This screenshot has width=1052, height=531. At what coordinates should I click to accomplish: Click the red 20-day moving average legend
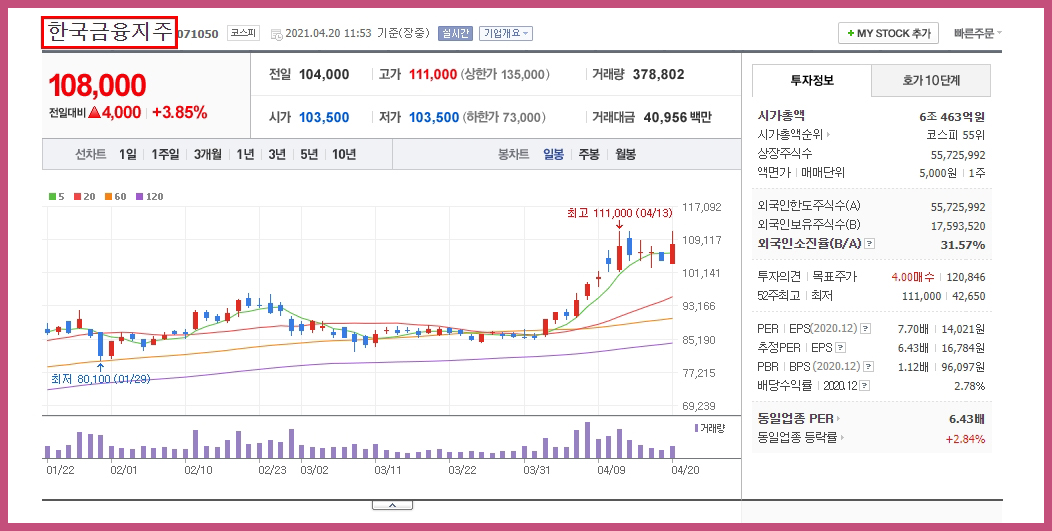click(x=85, y=197)
